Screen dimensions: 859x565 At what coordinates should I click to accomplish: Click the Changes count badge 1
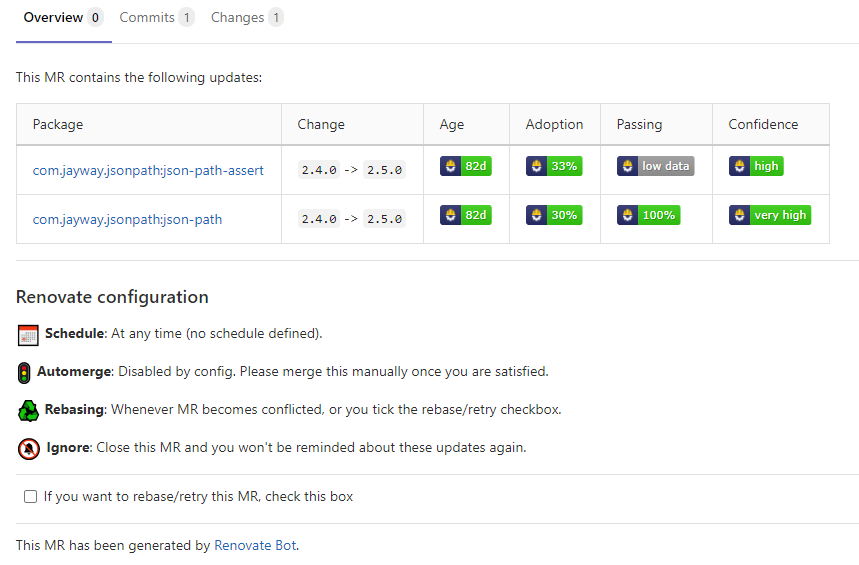tap(276, 18)
